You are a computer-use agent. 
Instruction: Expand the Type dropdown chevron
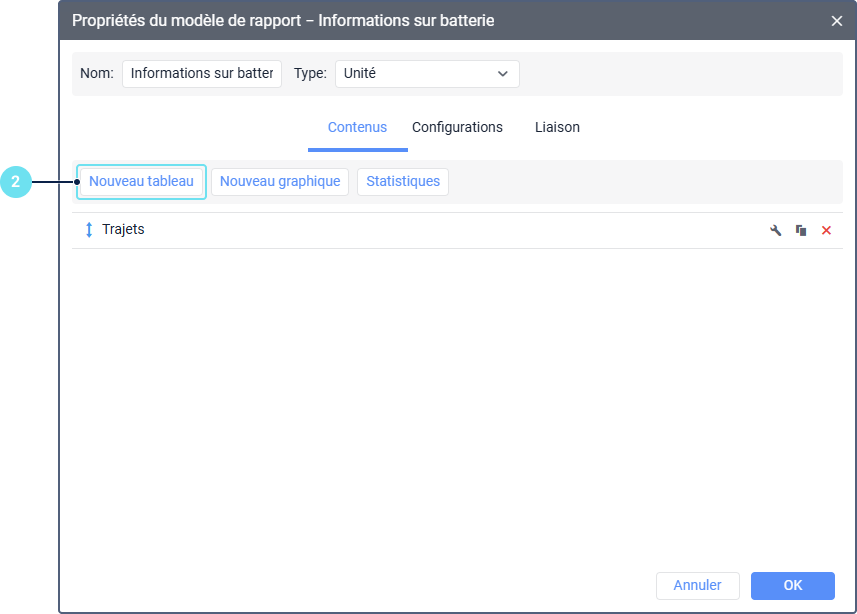503,73
